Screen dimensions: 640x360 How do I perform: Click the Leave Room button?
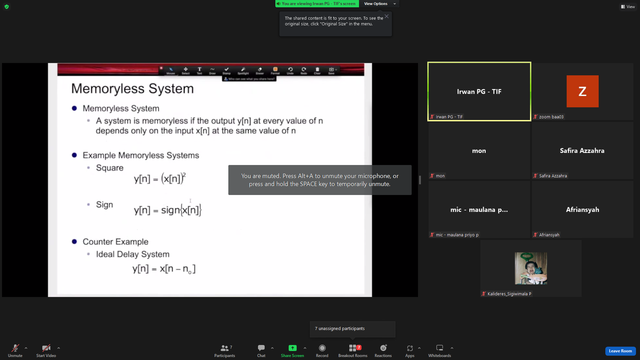click(x=620, y=351)
